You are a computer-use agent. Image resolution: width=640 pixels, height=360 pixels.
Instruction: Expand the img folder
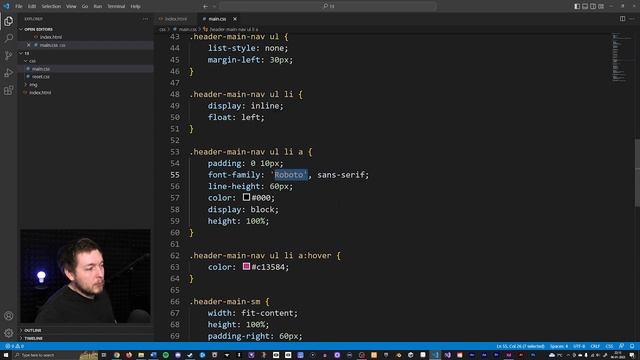(33, 84)
